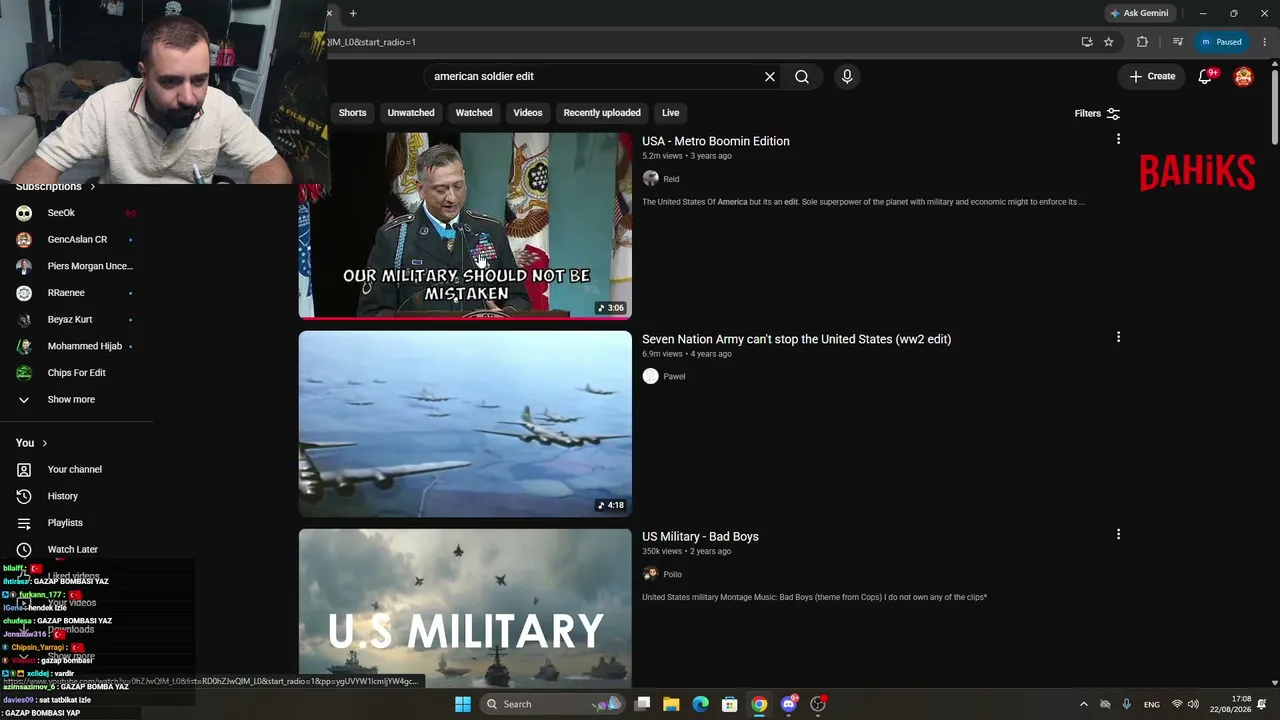
Task: Open Pollo channel avatar
Action: [651, 574]
